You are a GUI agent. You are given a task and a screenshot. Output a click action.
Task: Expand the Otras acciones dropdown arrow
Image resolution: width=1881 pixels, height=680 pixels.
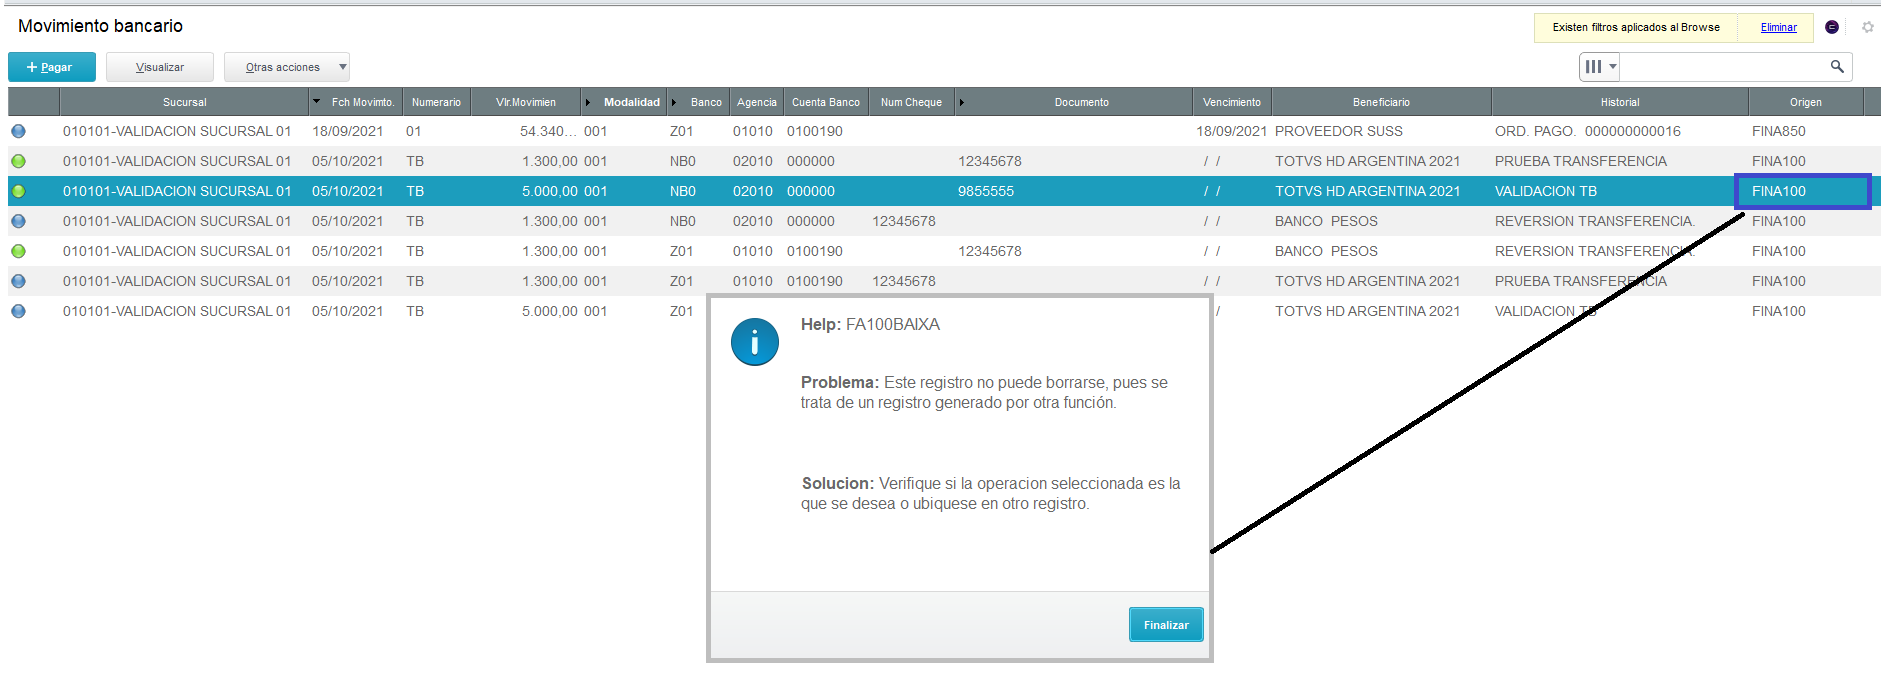(342, 67)
